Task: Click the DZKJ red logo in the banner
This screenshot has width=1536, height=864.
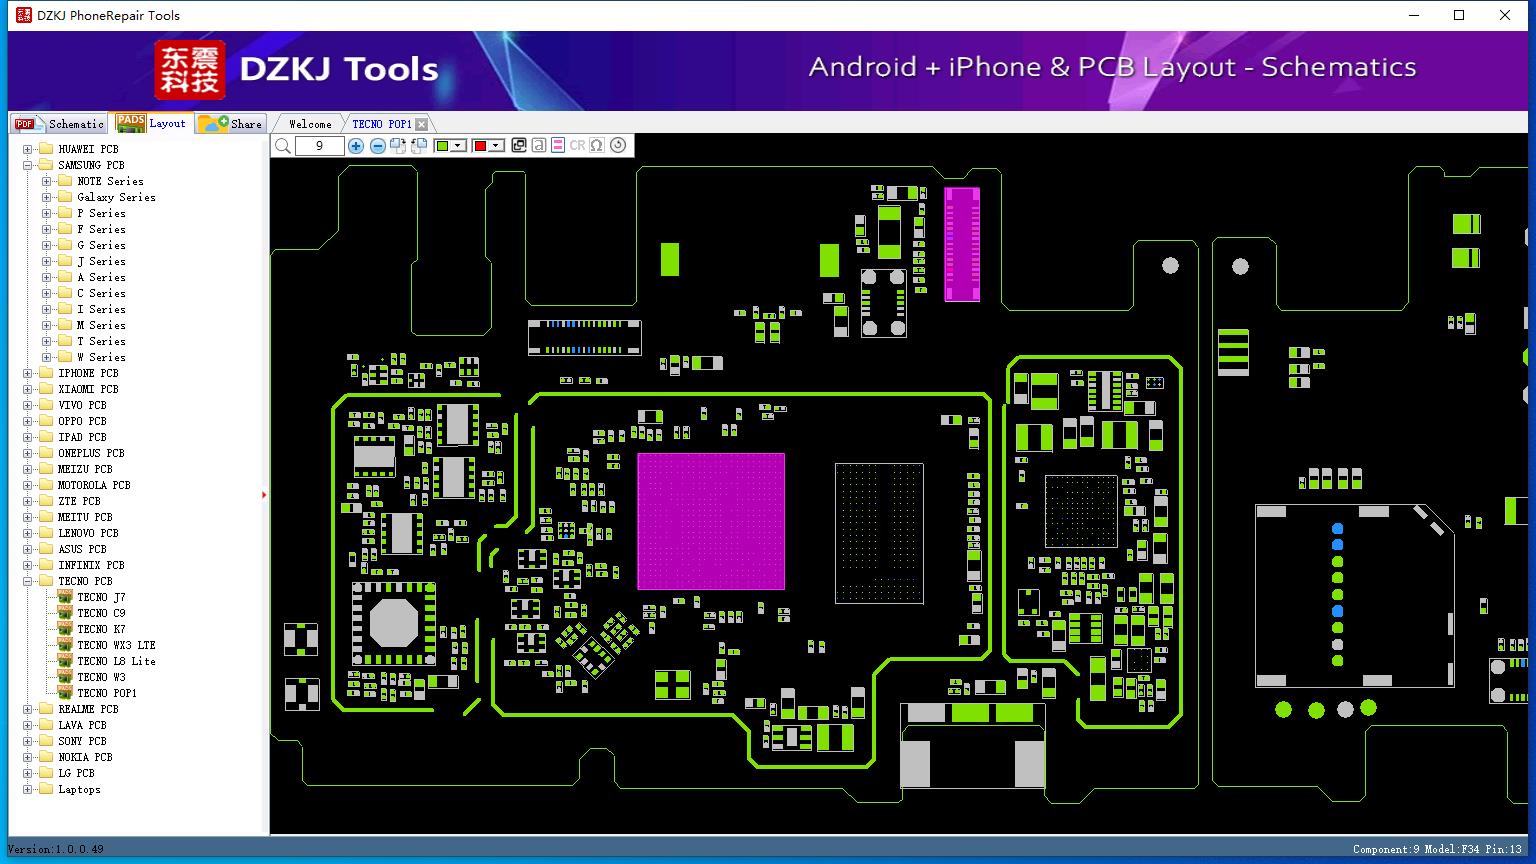Action: 190,70
